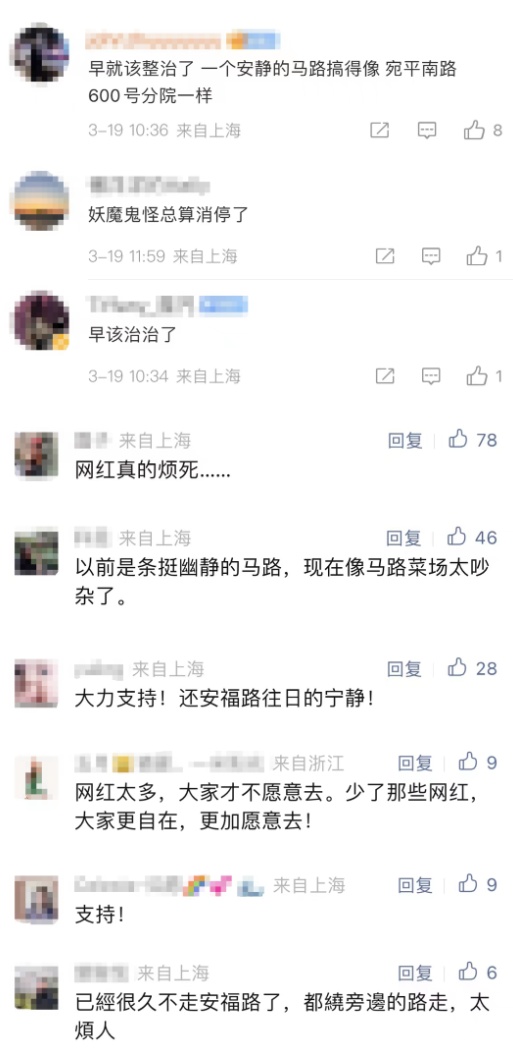Image resolution: width=513 pixels, height=1054 pixels.
Task: Reply to the comment from 浙江
Action: [x=415, y=763]
